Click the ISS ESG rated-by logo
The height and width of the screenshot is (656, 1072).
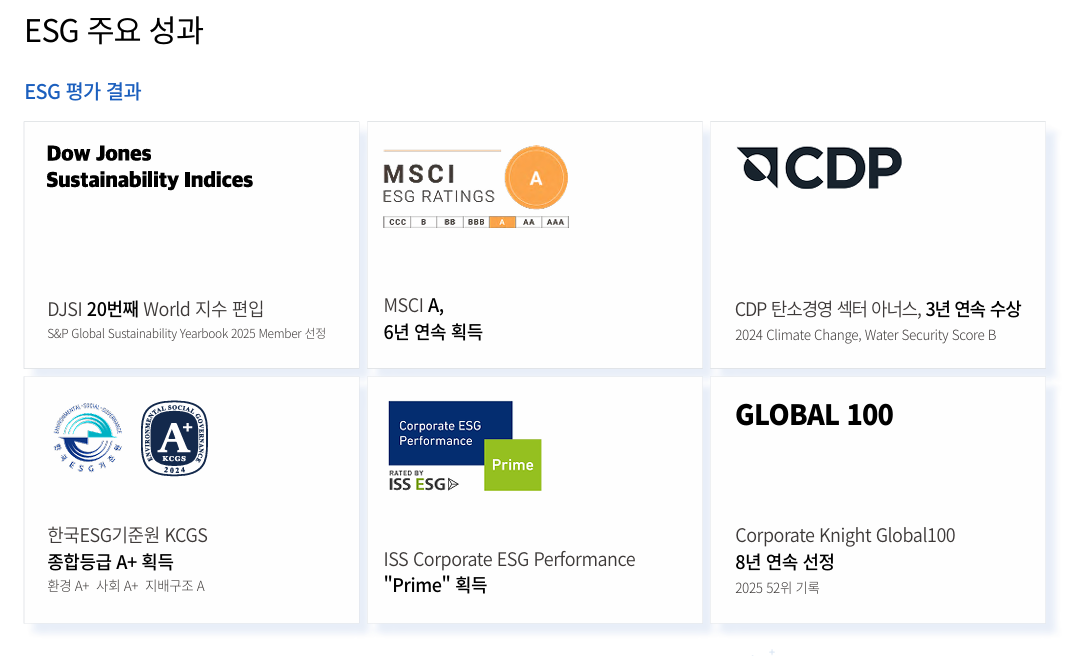coord(423,481)
